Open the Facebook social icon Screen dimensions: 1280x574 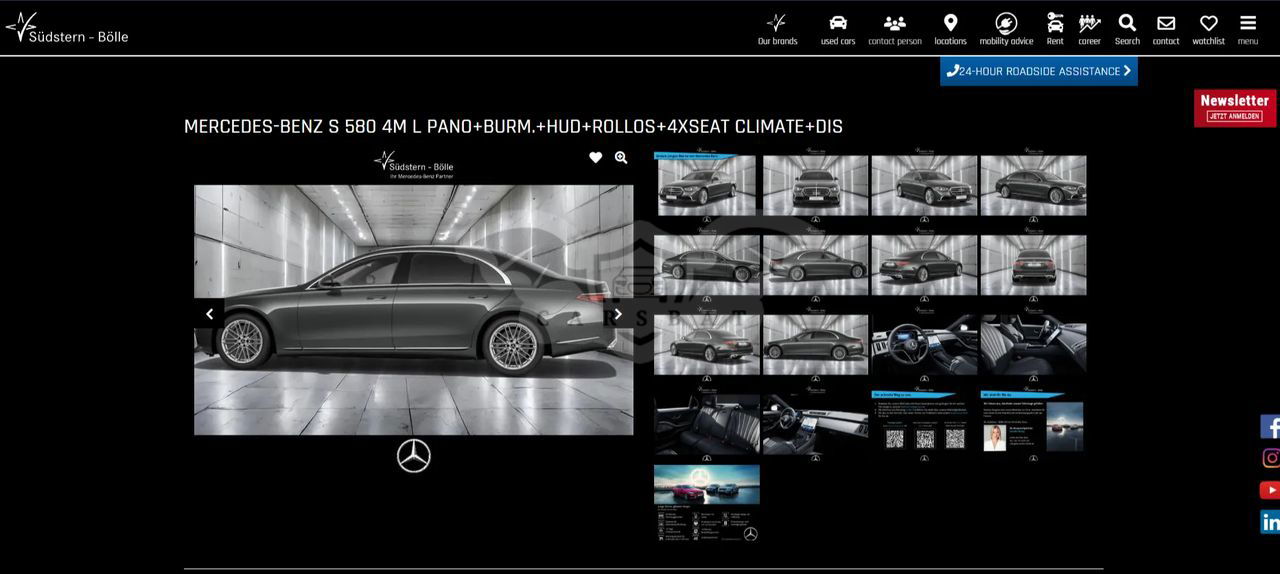[x=1270, y=427]
